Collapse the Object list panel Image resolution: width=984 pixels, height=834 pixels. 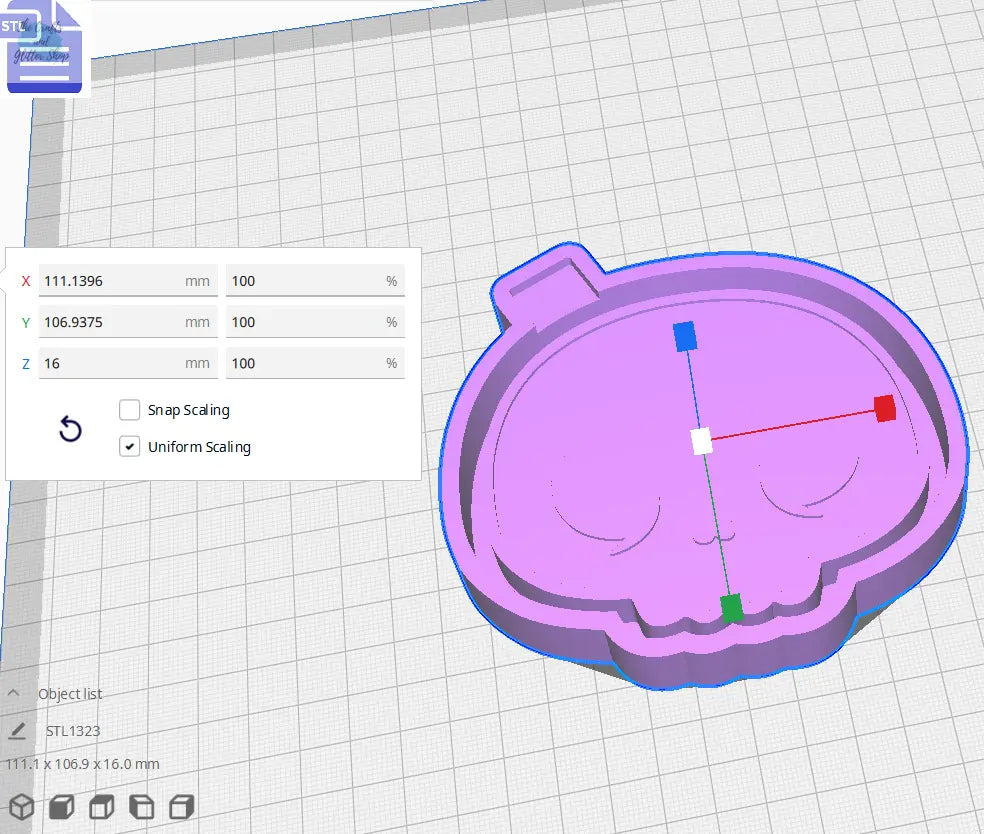click(x=12, y=693)
